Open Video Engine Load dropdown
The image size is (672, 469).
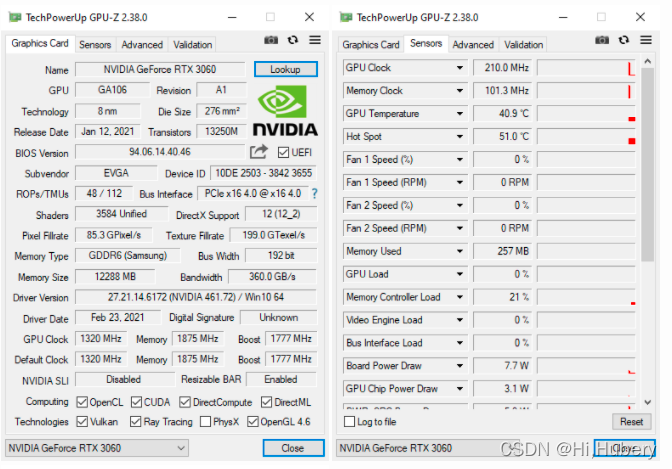pyautogui.click(x=460, y=320)
